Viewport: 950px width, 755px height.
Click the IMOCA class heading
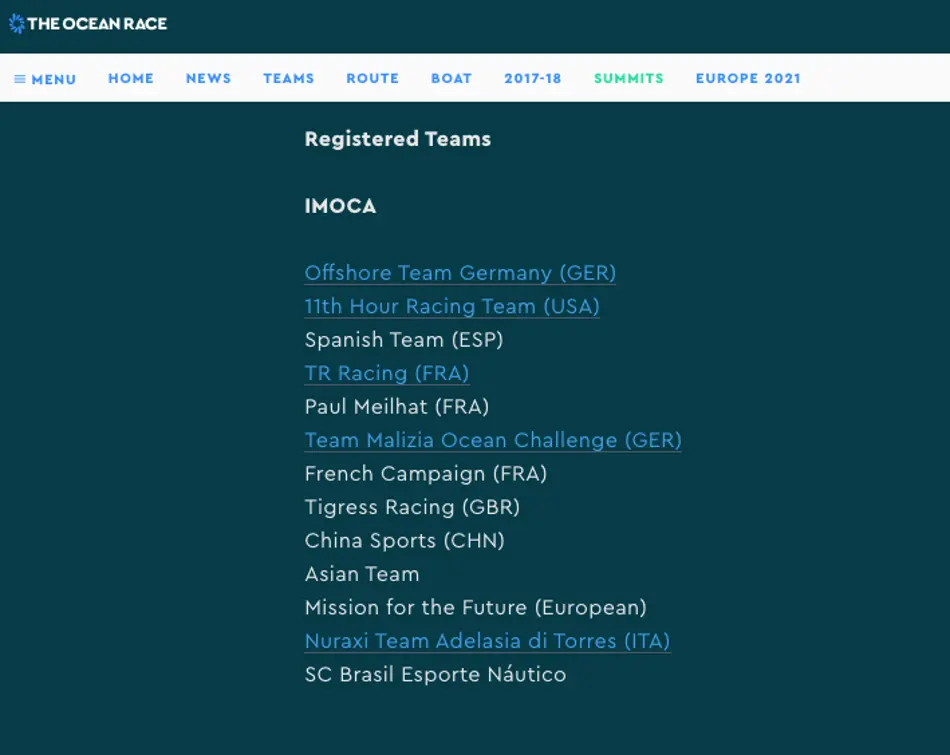pos(340,206)
